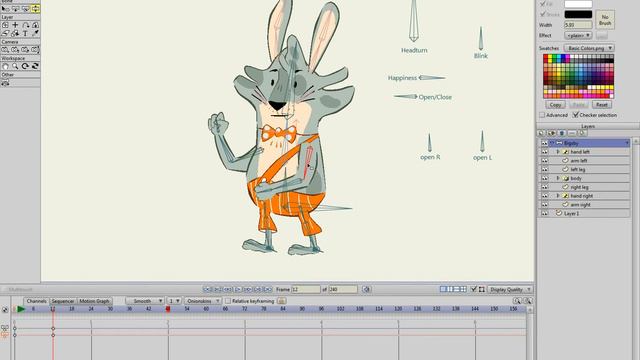Click the icon left of timeline ruler
The width and height of the screenshot is (640, 360).
click(5, 310)
